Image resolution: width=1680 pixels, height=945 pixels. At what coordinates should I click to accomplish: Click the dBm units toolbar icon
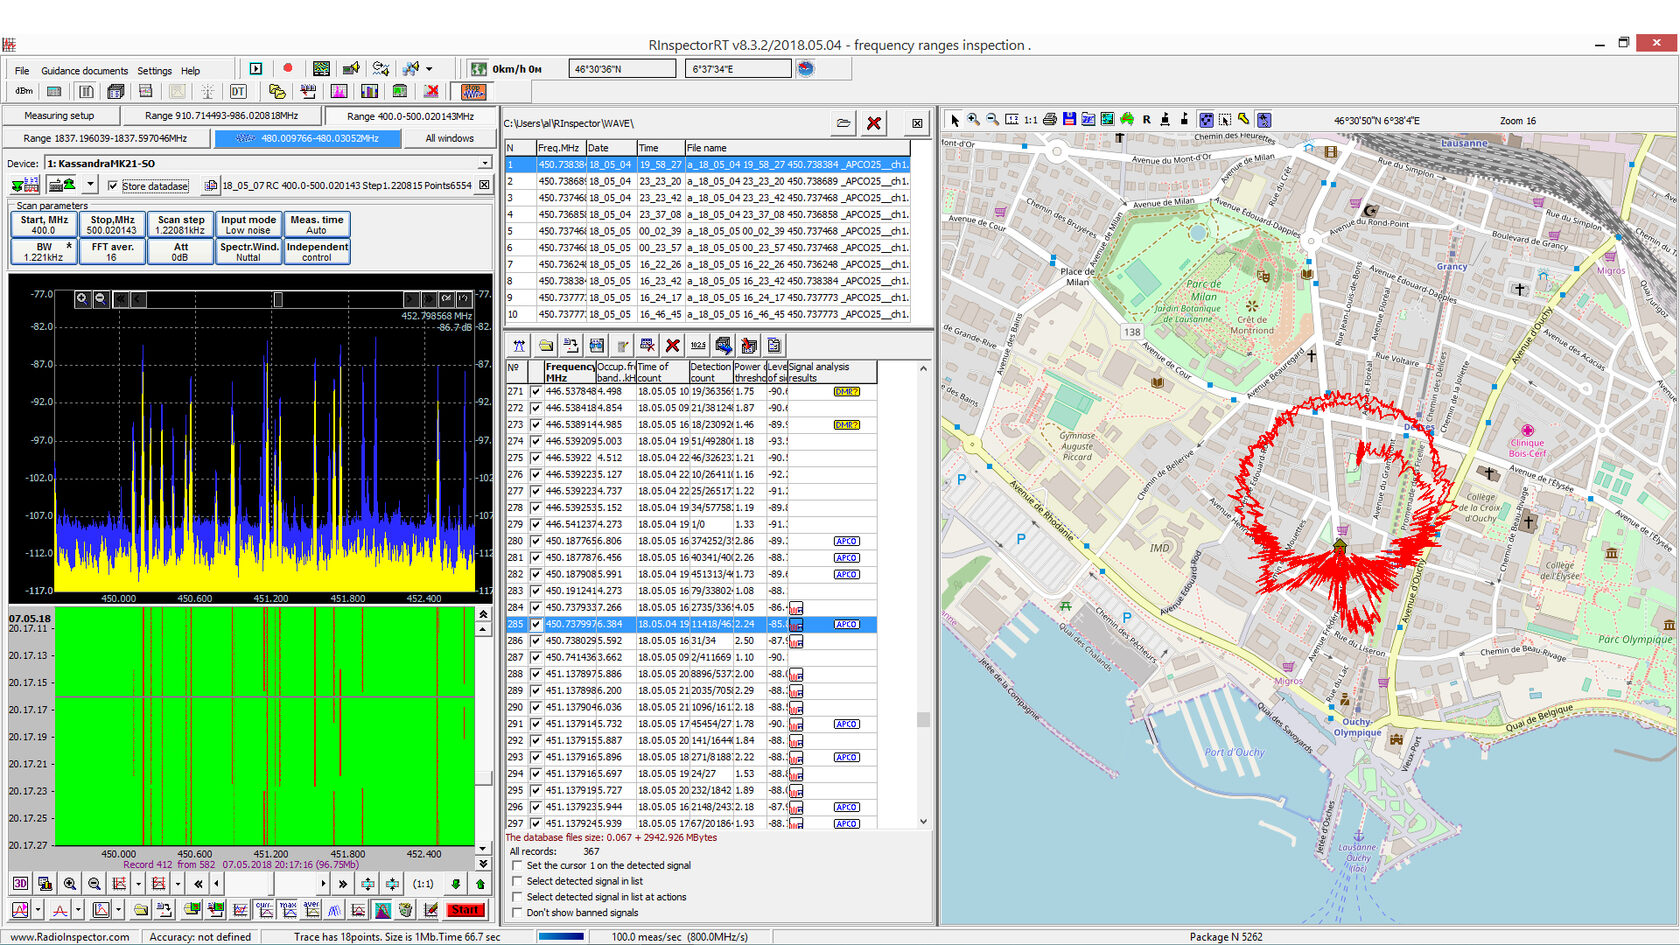click(x=24, y=92)
